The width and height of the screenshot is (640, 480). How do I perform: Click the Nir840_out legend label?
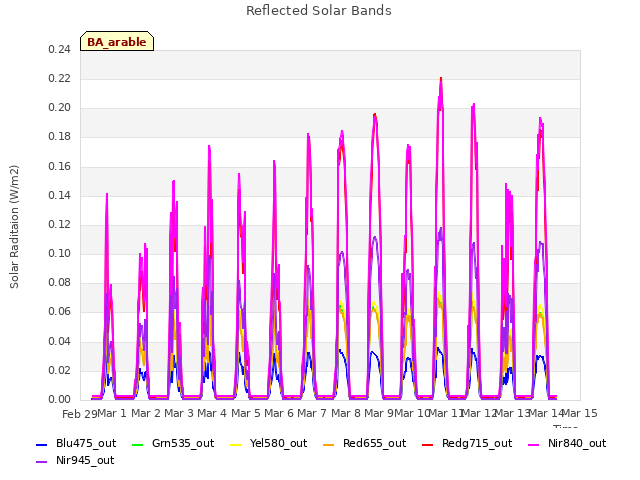(x=577, y=443)
